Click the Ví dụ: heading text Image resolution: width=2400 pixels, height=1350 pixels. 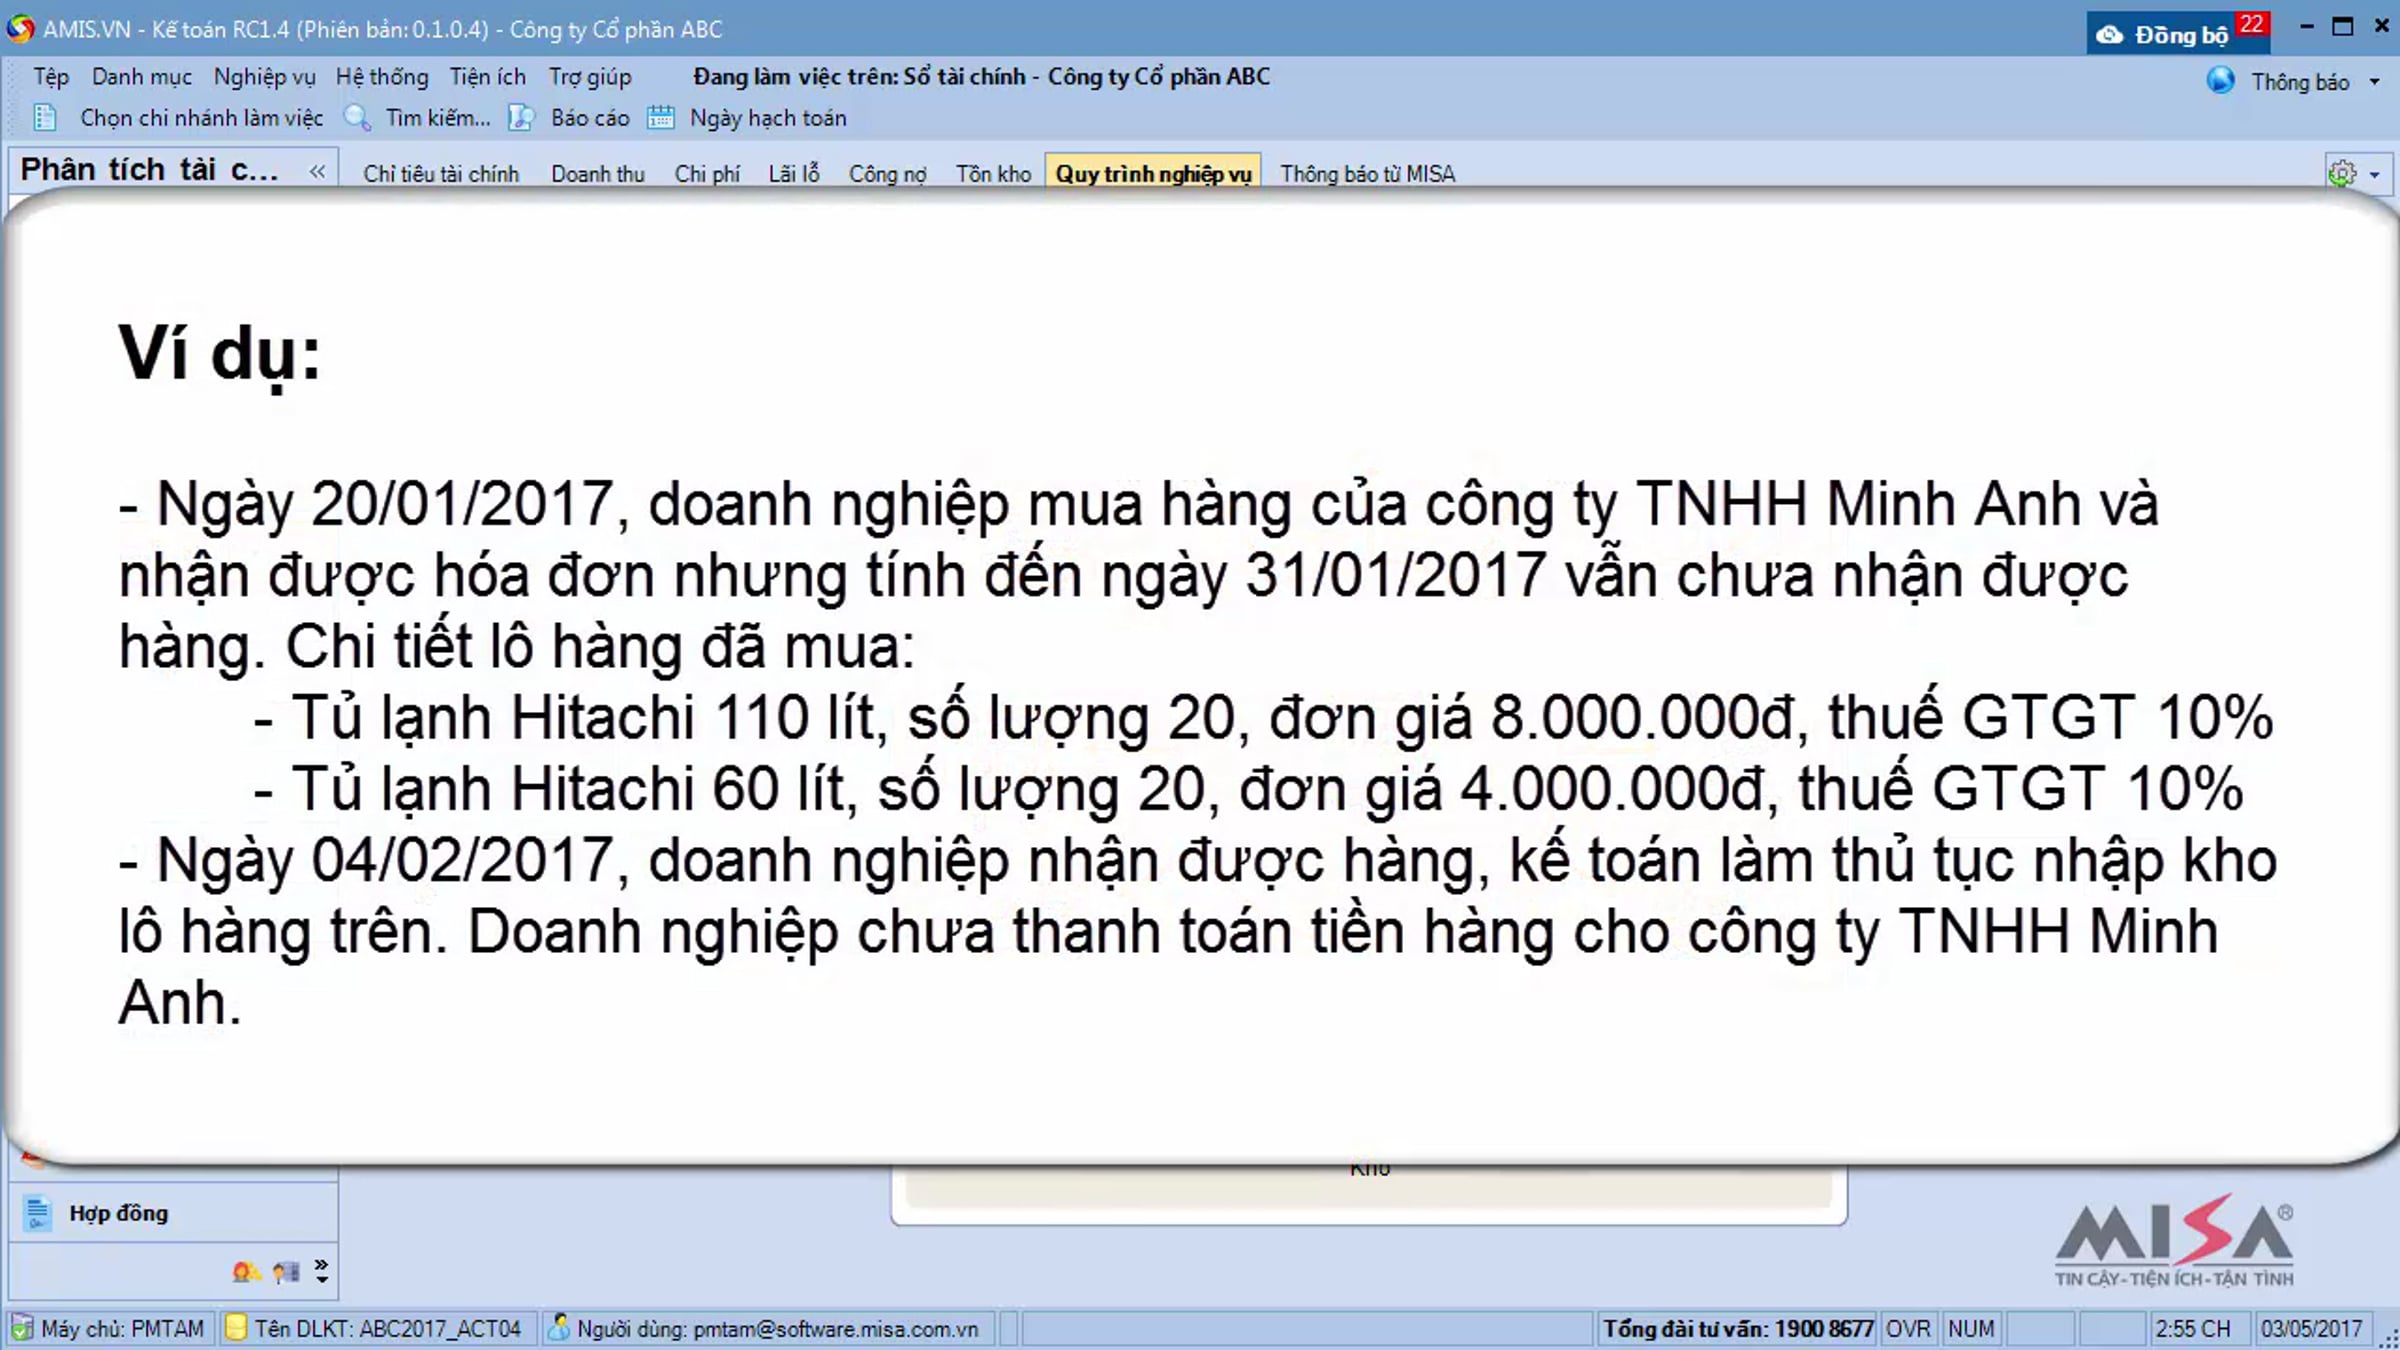(220, 355)
